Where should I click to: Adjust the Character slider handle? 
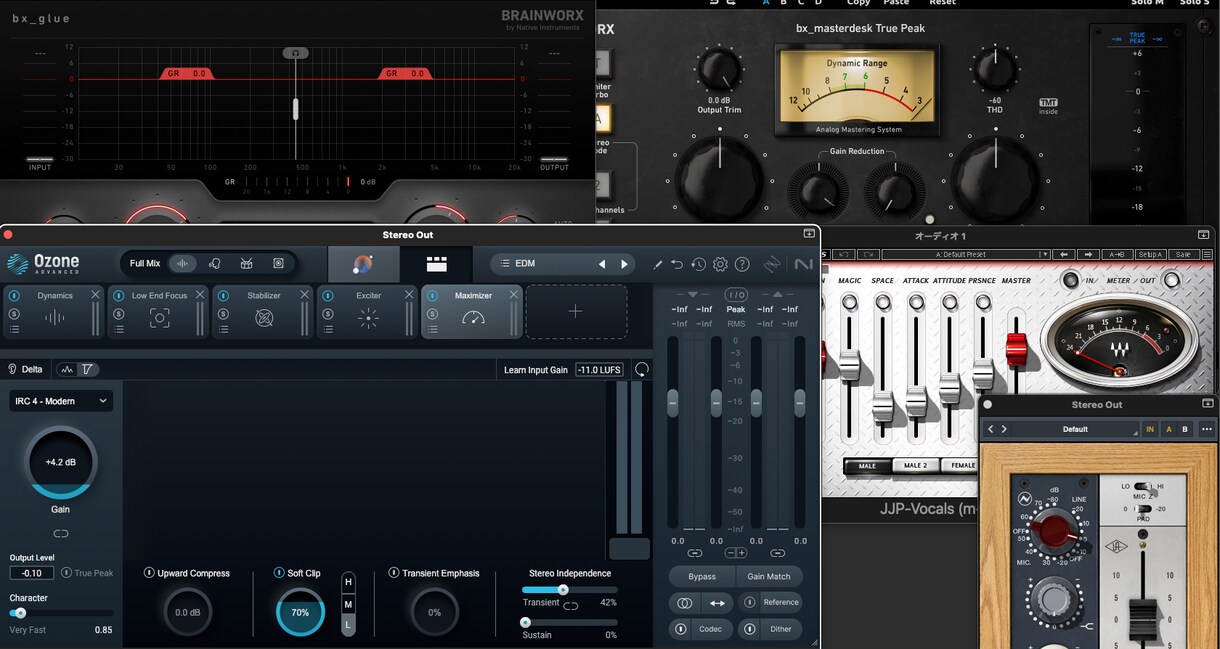click(x=20, y=613)
